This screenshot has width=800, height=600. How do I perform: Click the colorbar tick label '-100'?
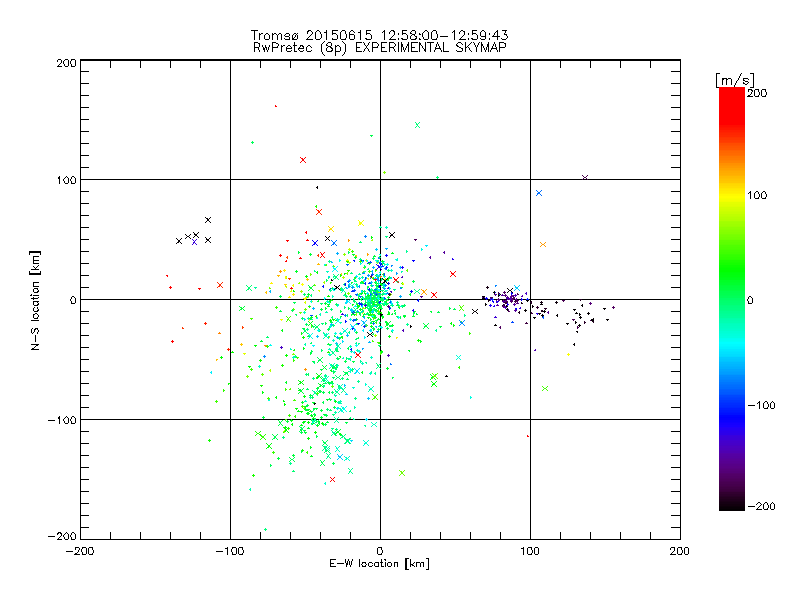761,406
